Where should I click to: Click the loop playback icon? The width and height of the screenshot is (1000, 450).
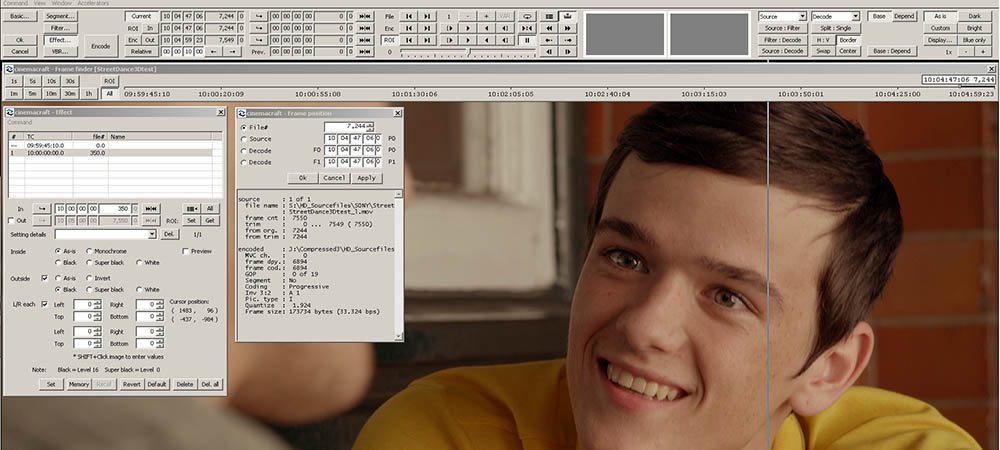(527, 16)
